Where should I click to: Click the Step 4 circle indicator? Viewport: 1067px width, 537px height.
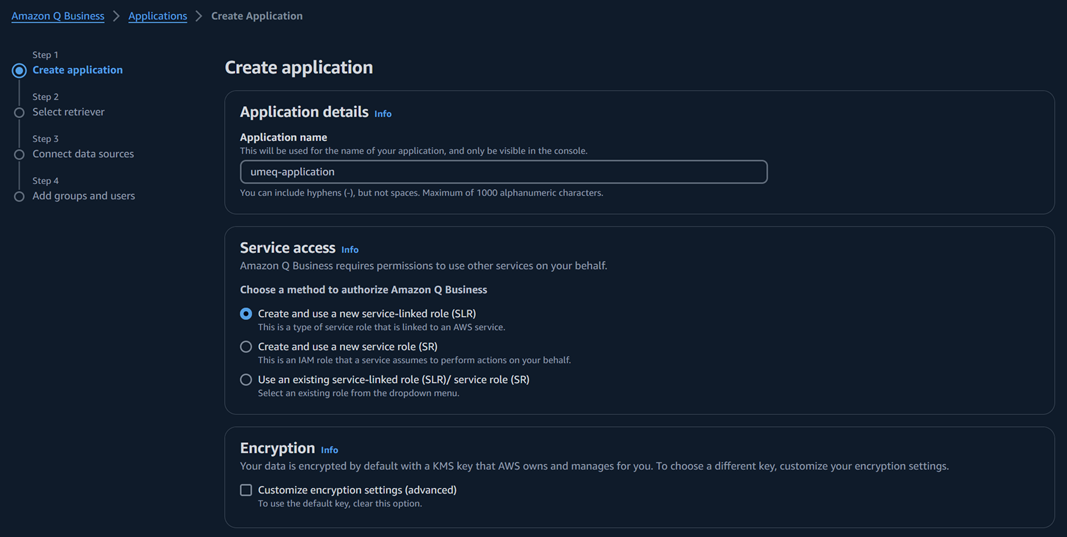(19, 197)
